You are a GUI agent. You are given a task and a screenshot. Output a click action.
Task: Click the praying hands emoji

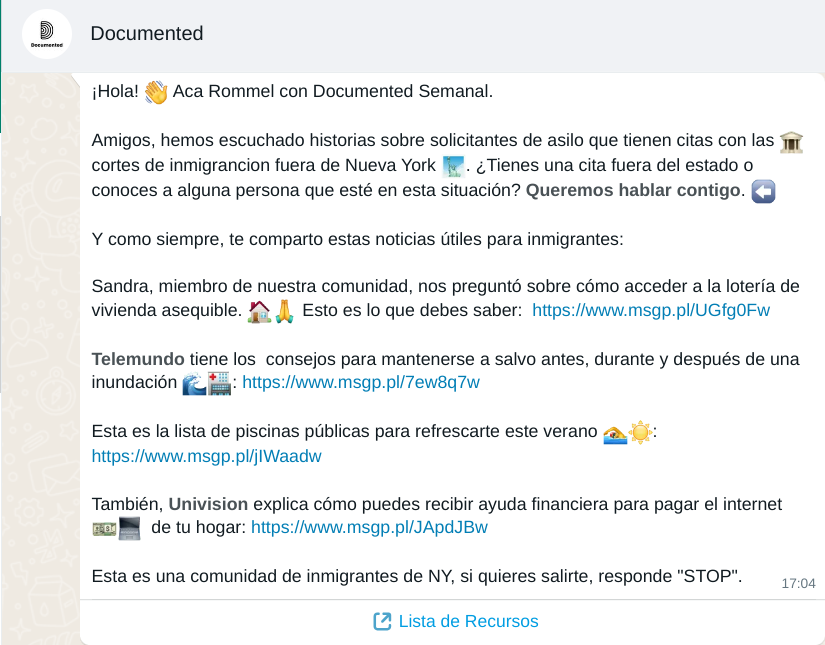click(284, 310)
